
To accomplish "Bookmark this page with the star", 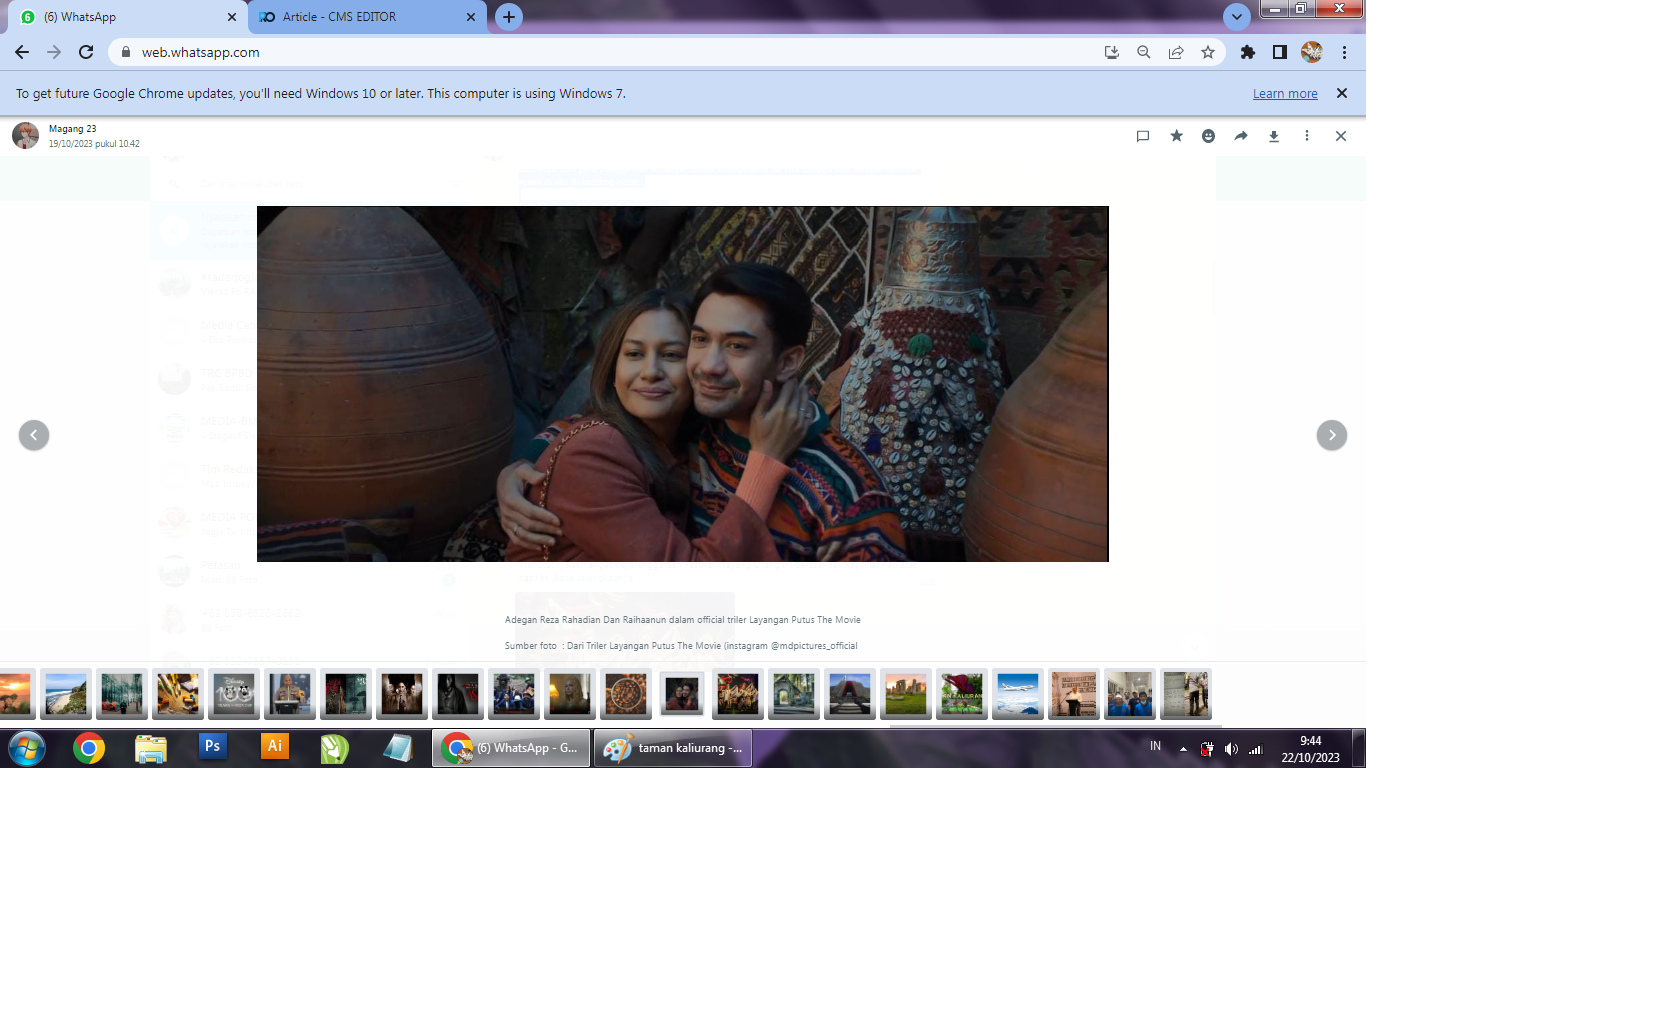I will (1208, 52).
